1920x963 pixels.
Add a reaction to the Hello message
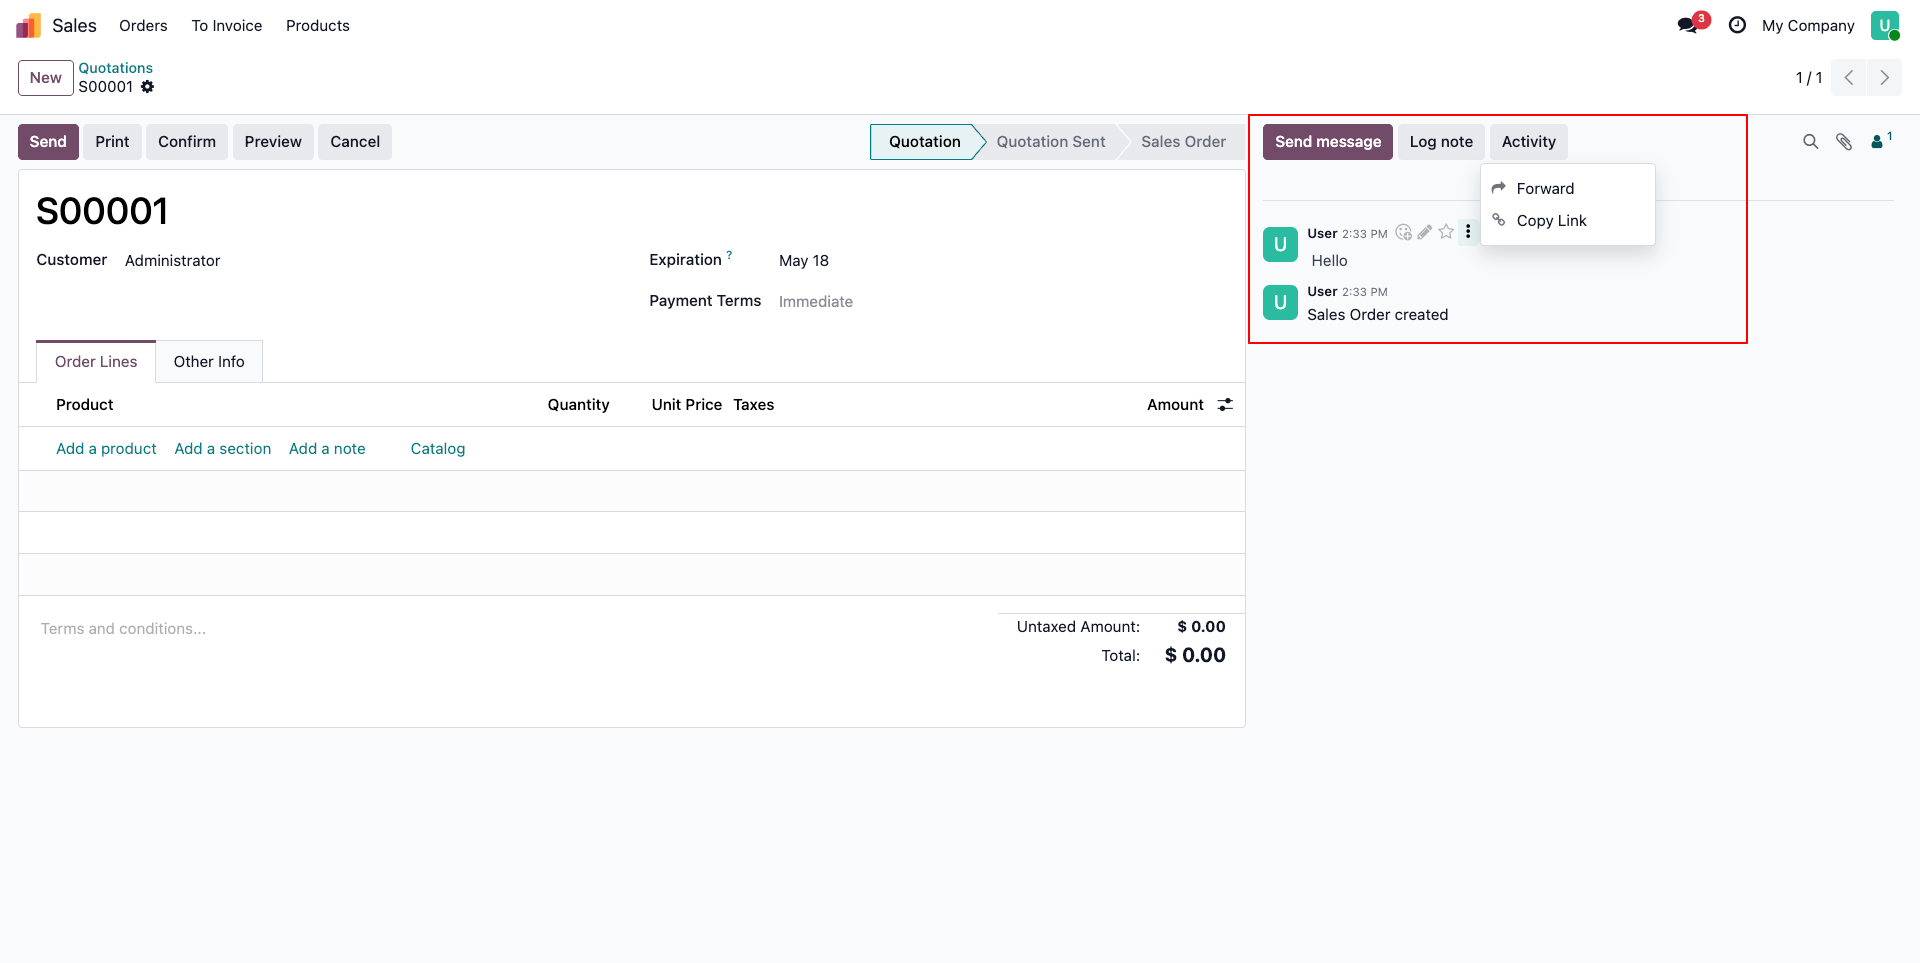[1404, 232]
